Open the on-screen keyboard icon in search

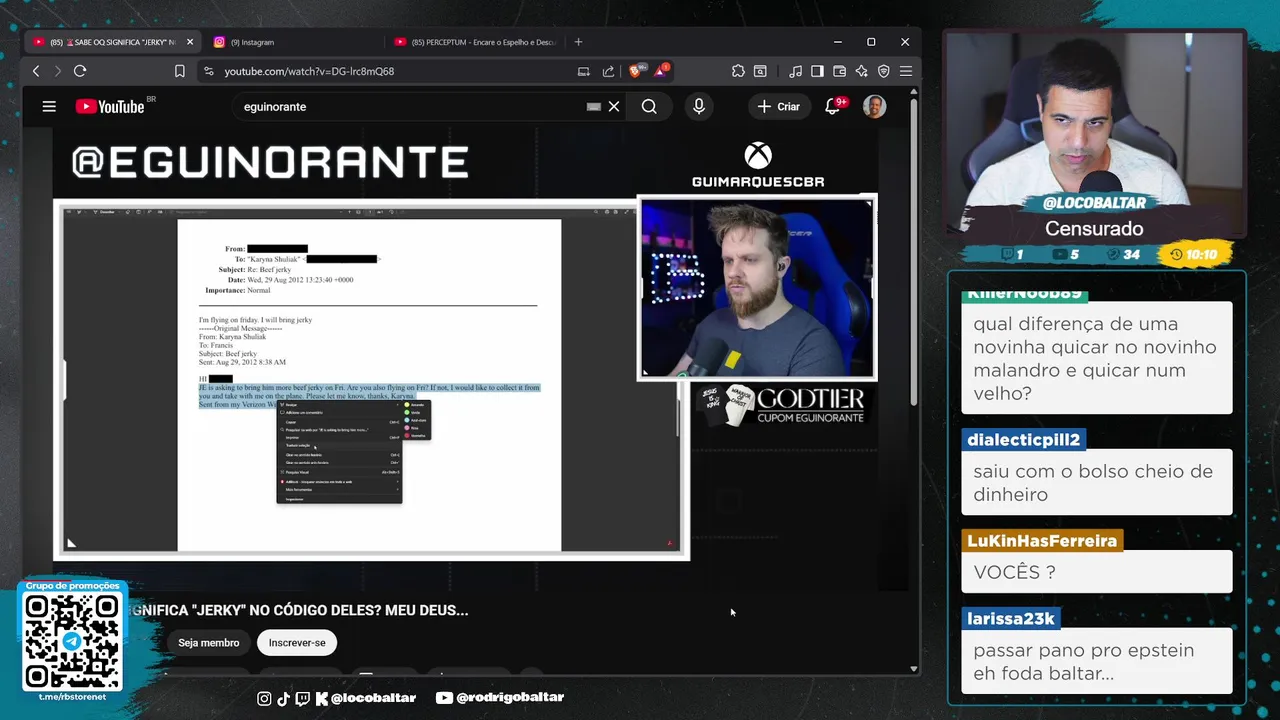coord(594,106)
